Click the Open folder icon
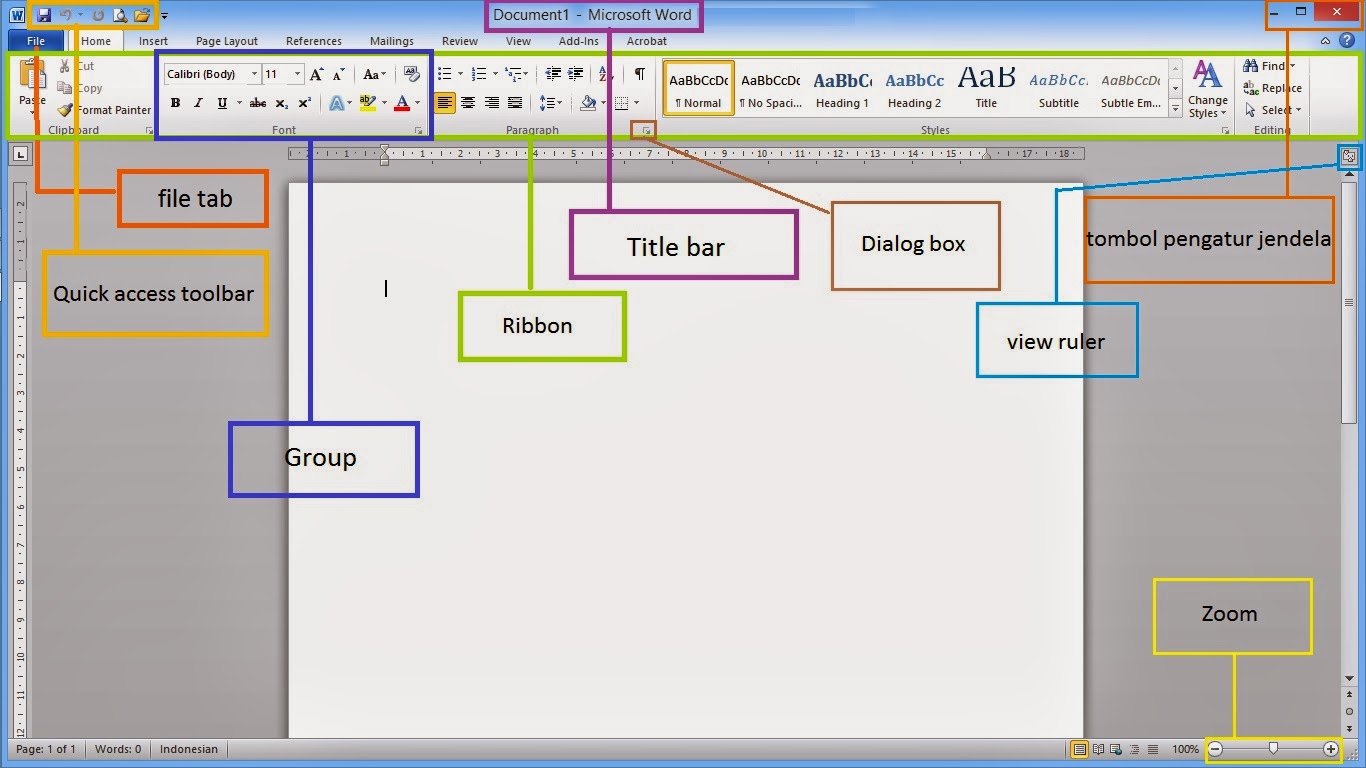 (x=142, y=15)
